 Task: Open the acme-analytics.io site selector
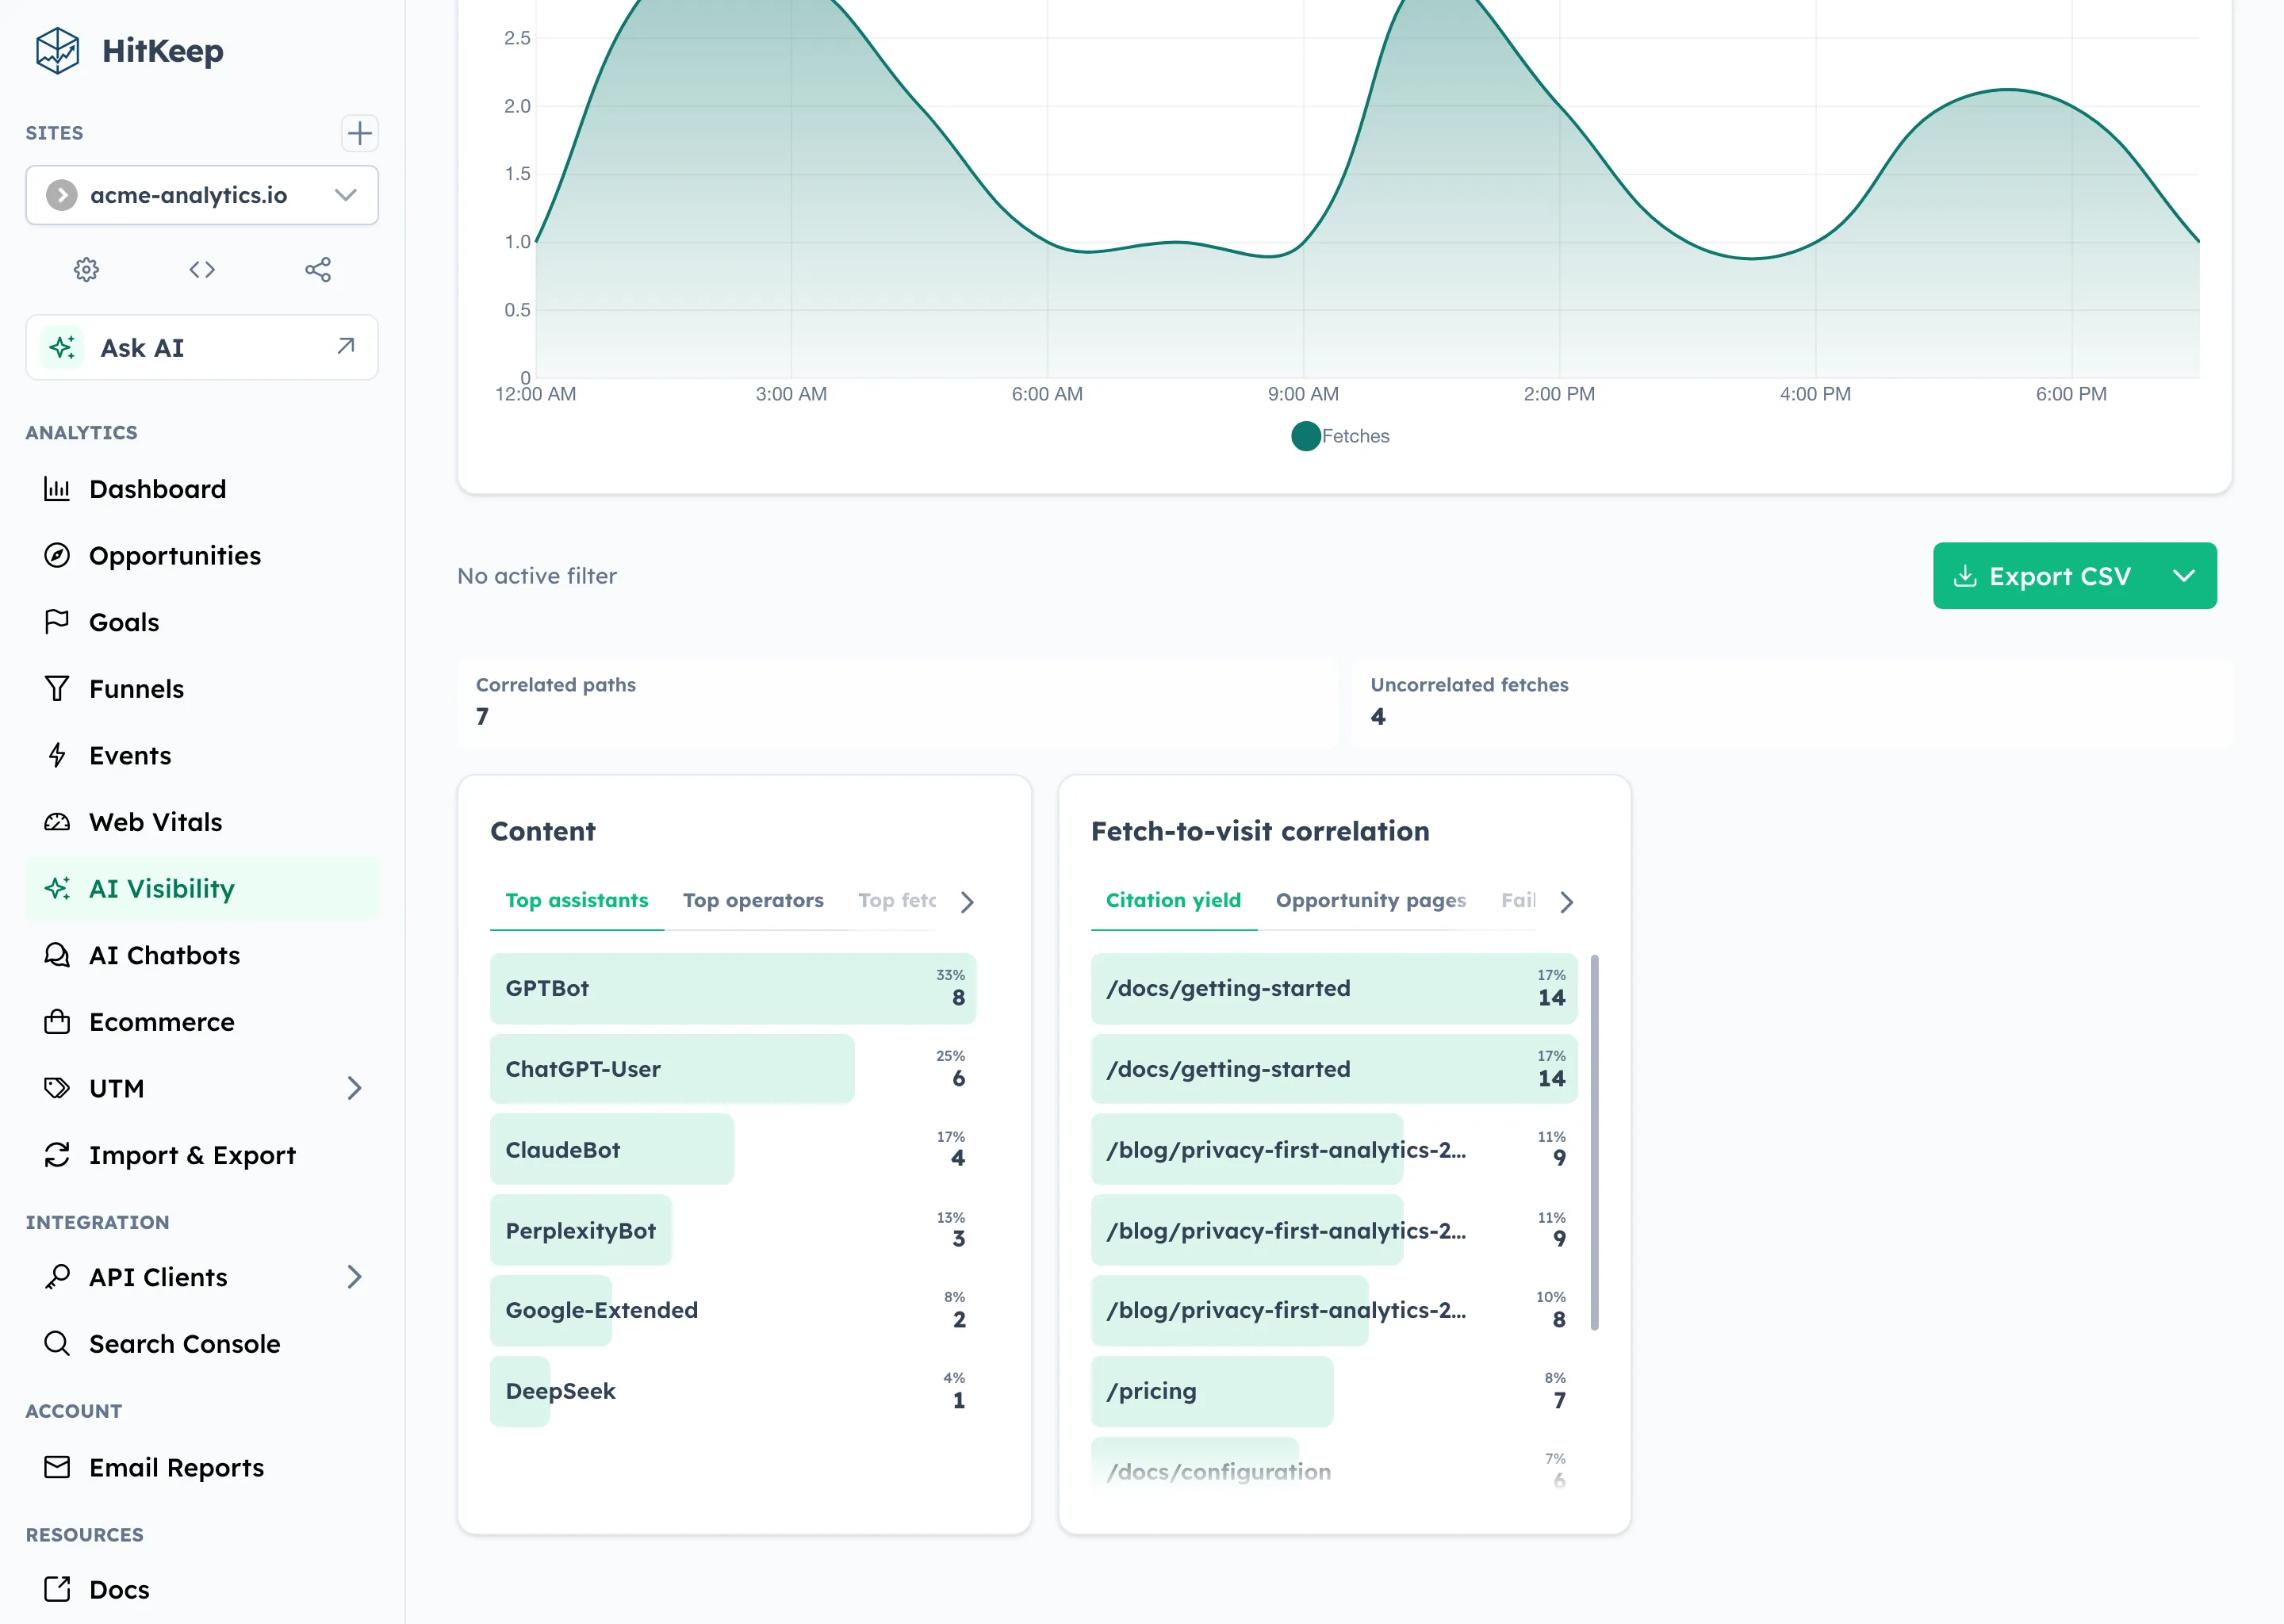coord(202,195)
